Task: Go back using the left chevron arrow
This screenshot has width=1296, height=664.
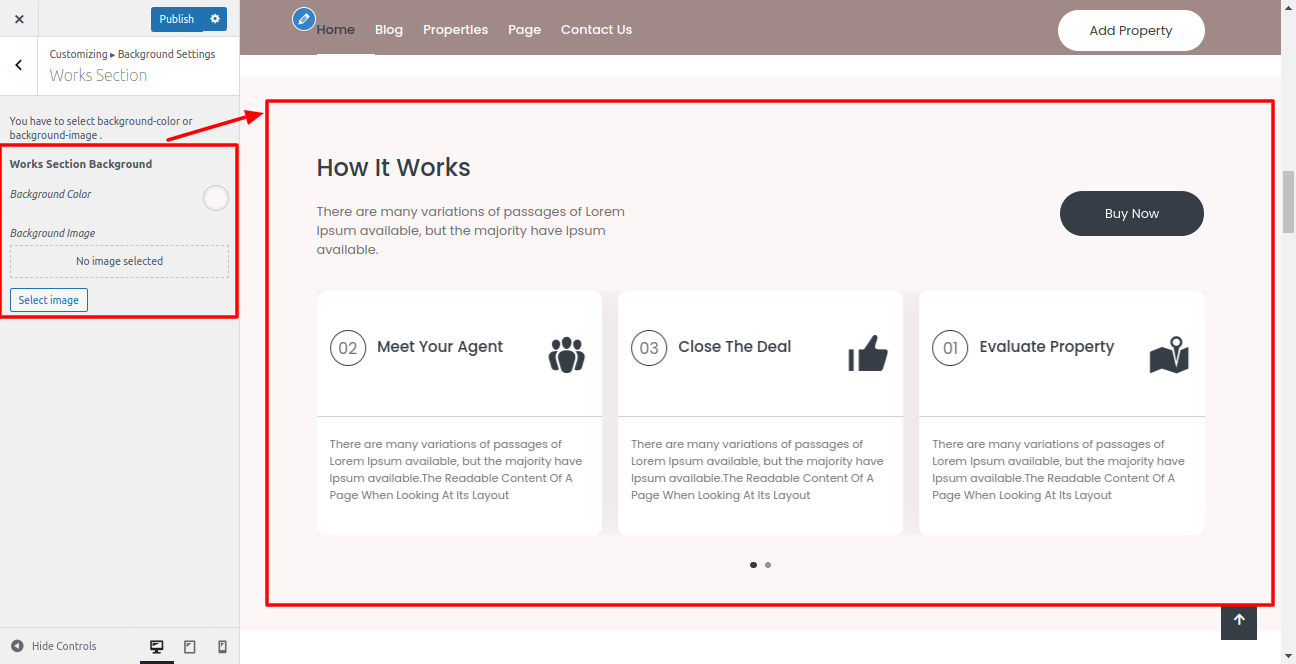Action: [x=19, y=65]
